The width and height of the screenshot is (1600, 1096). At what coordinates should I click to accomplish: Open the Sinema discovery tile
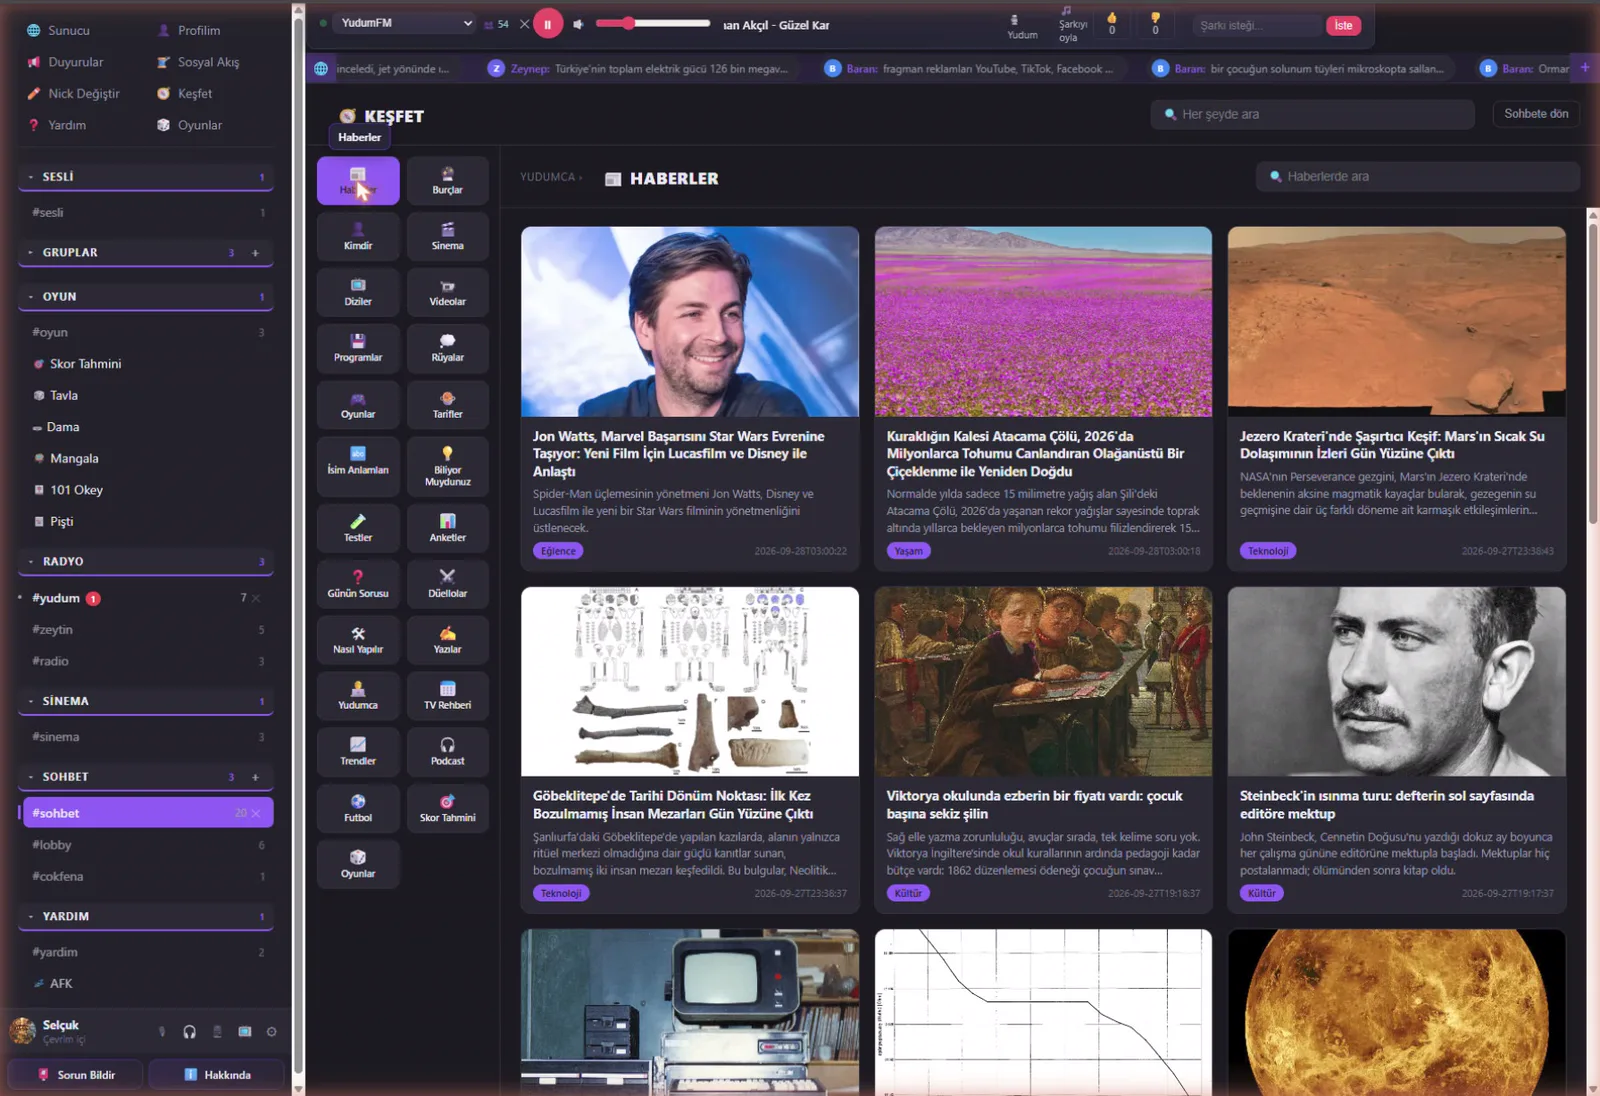coord(447,237)
